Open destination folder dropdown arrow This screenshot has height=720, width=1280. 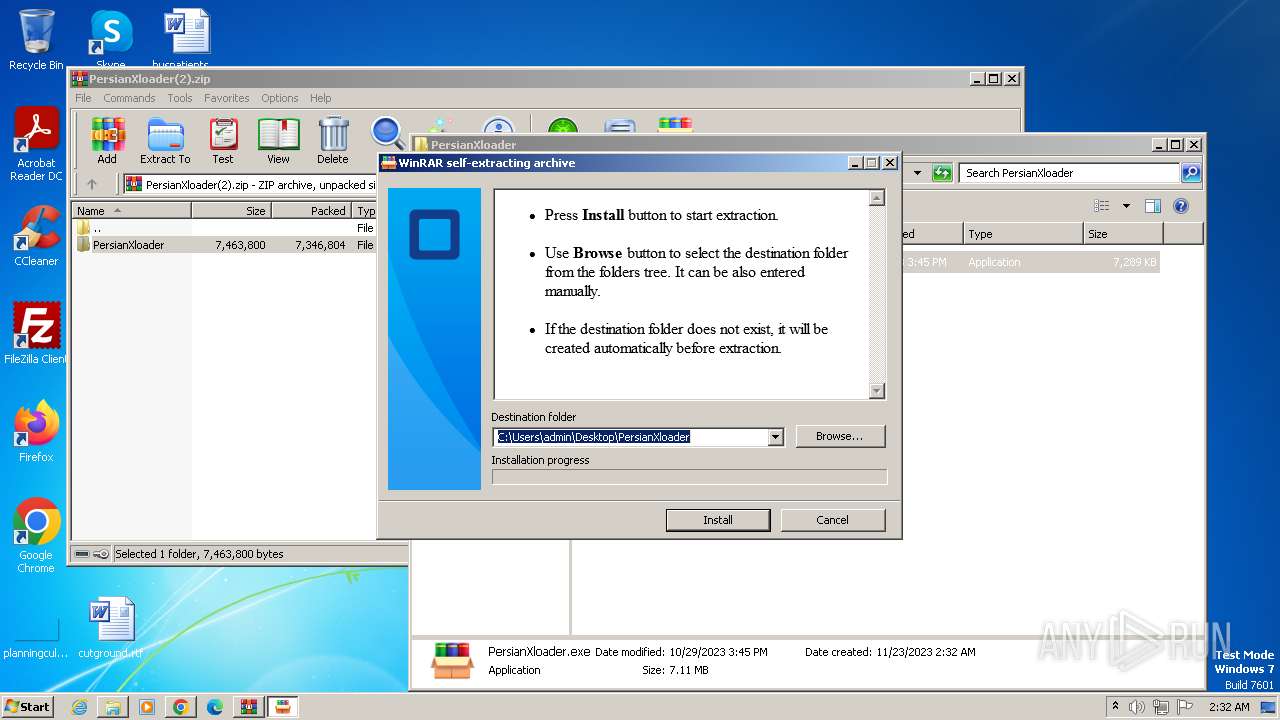[x=775, y=437]
